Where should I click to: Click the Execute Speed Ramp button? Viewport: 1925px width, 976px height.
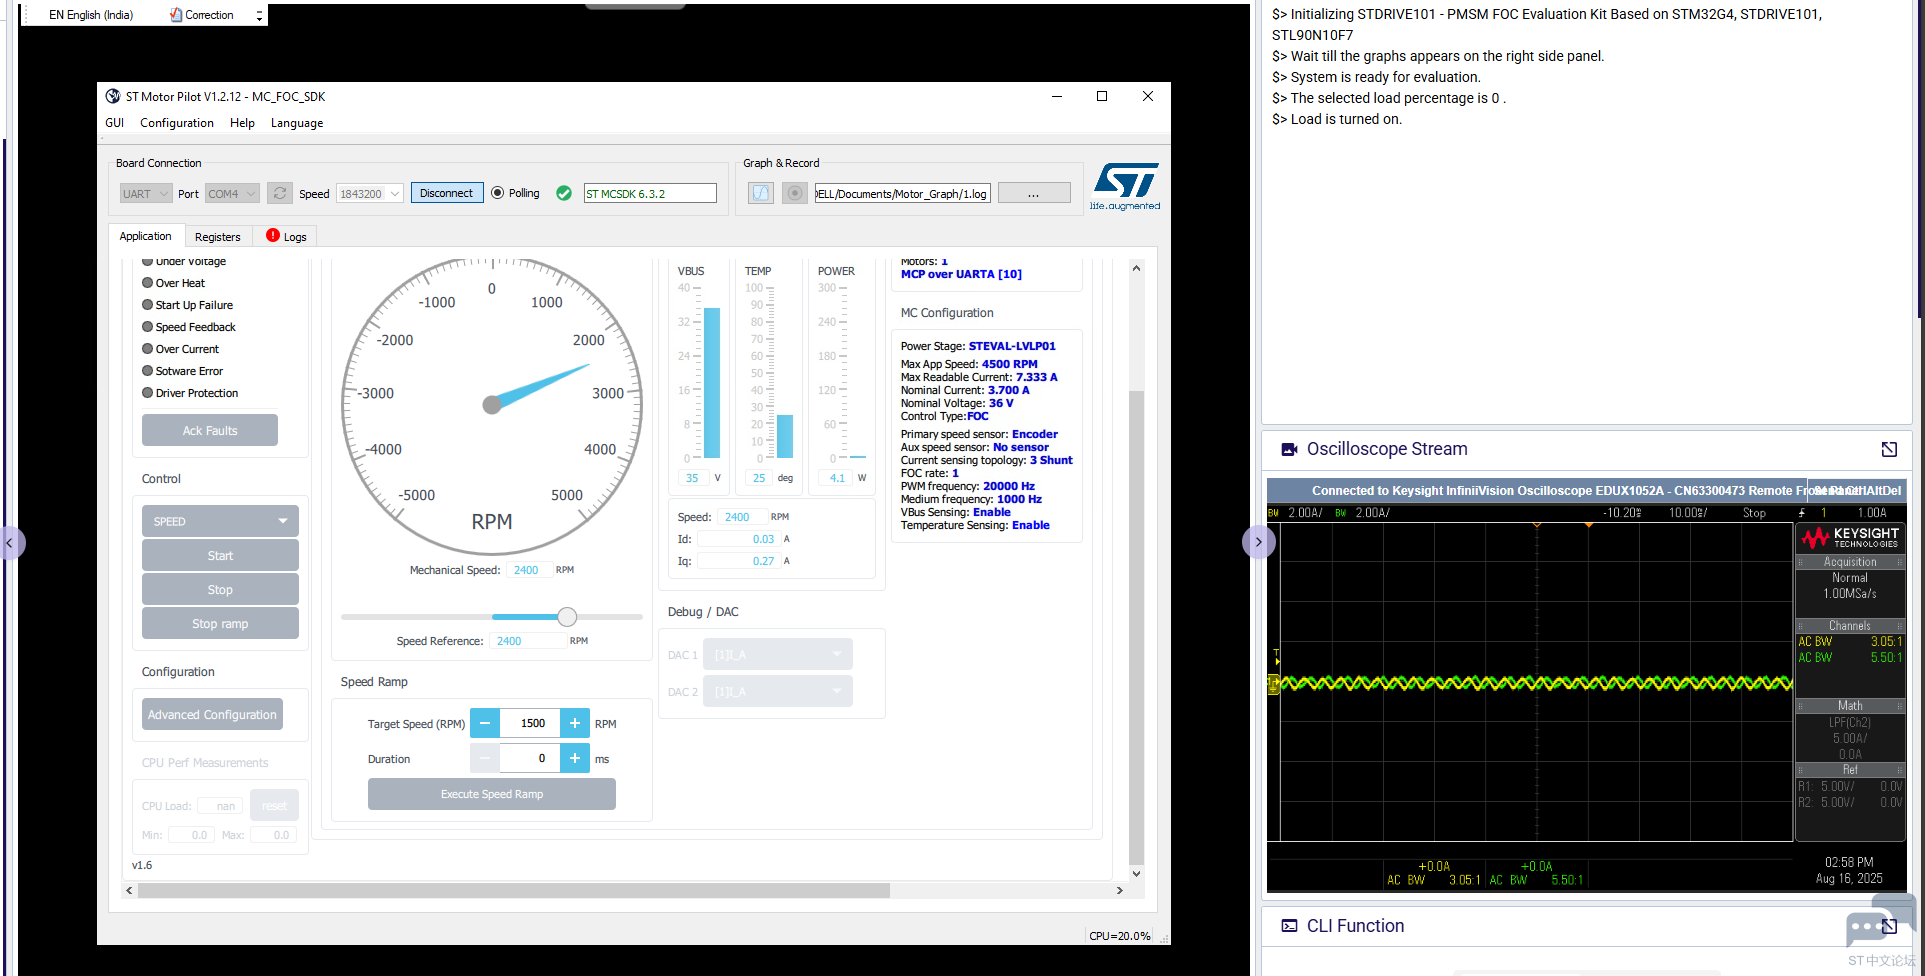point(492,794)
